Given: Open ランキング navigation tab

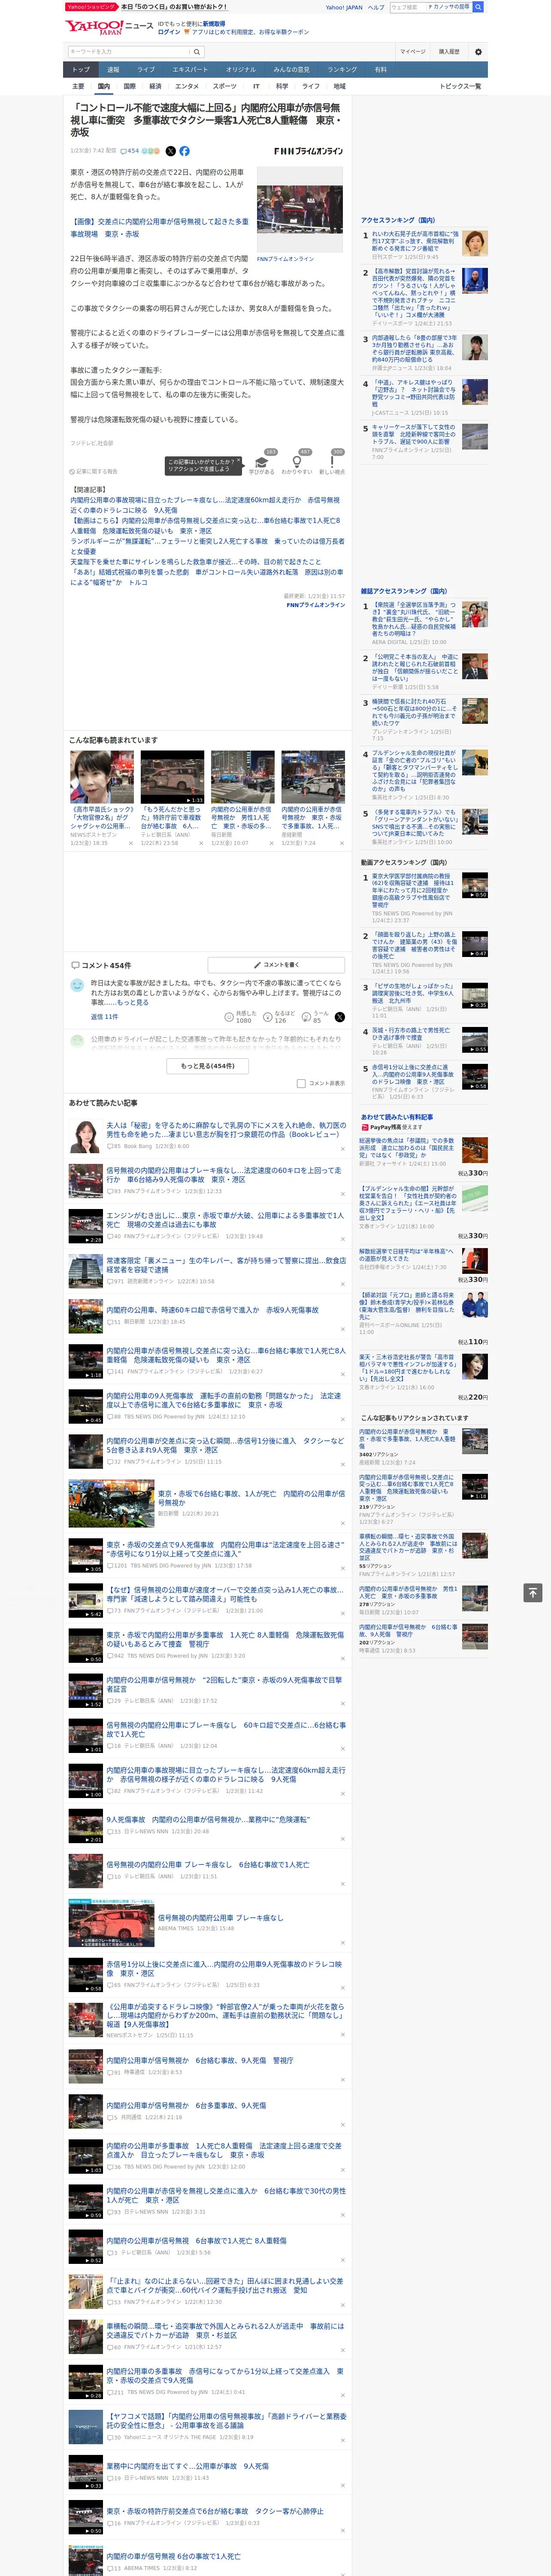Looking at the screenshot, I should pos(342,69).
